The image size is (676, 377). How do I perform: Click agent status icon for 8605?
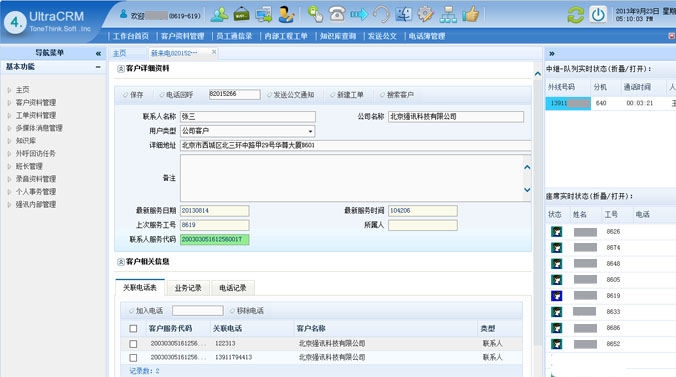coord(557,280)
